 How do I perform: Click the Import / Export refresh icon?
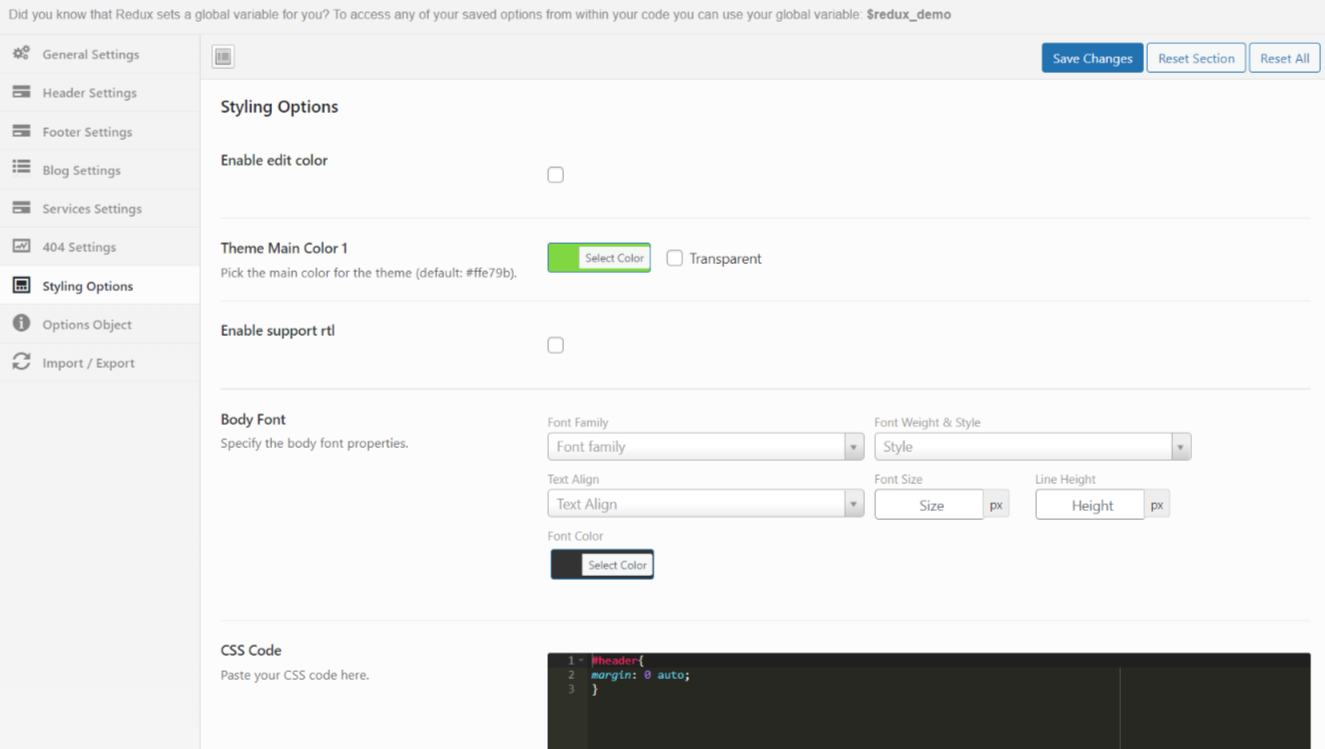click(x=21, y=362)
